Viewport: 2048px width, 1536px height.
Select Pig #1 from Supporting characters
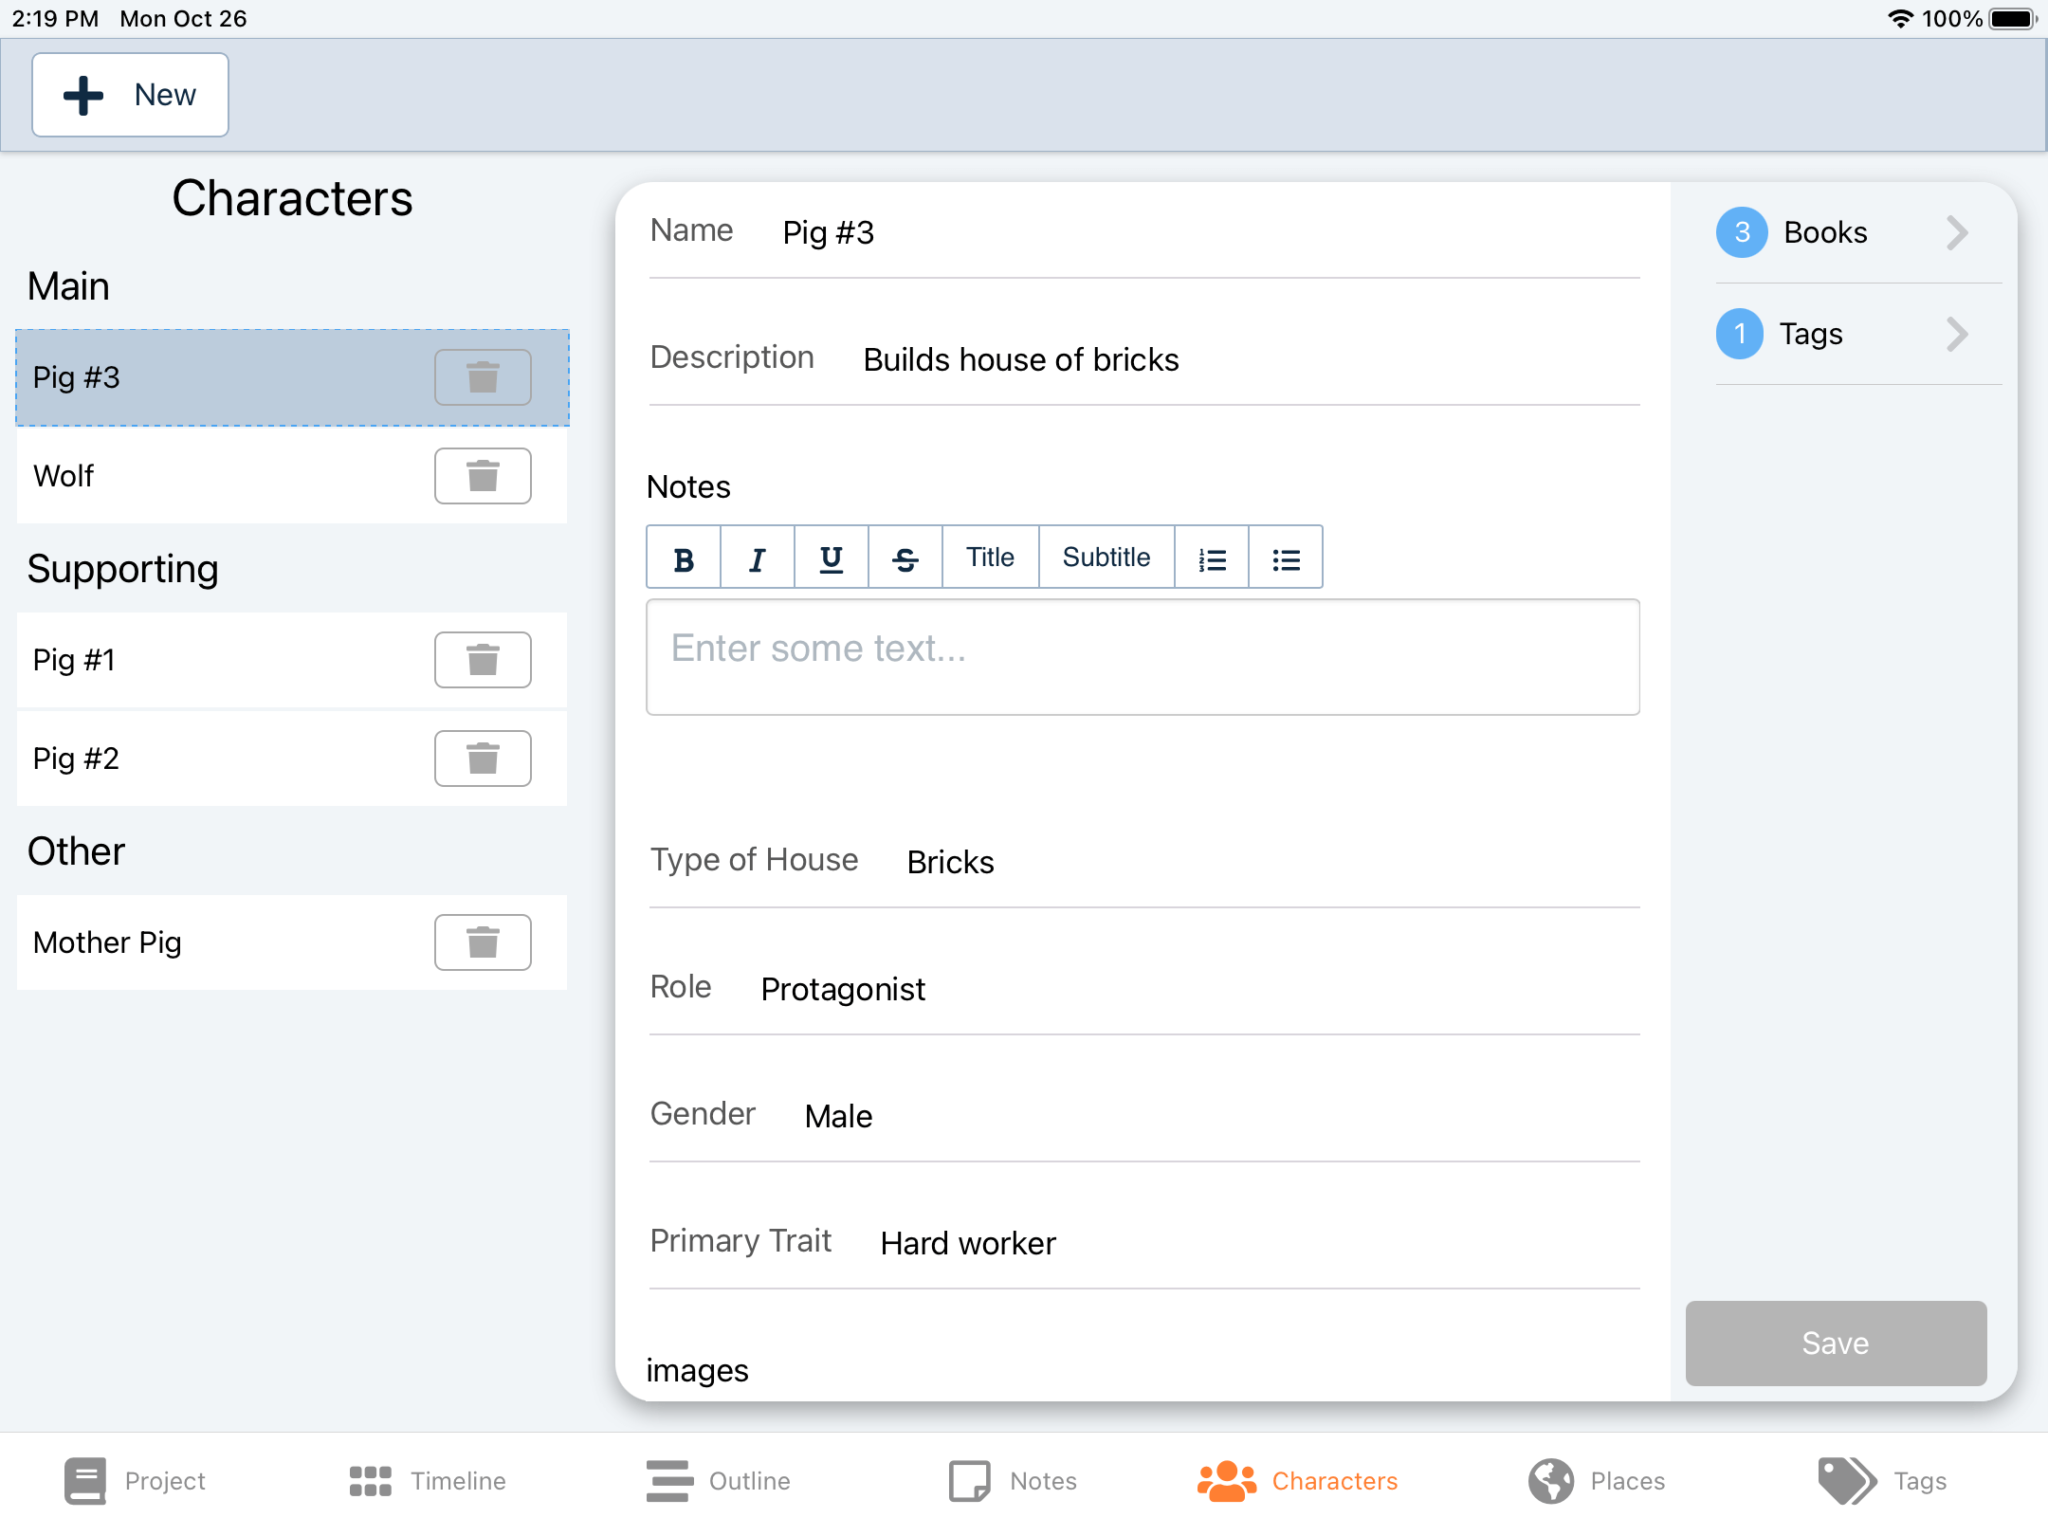click(226, 657)
